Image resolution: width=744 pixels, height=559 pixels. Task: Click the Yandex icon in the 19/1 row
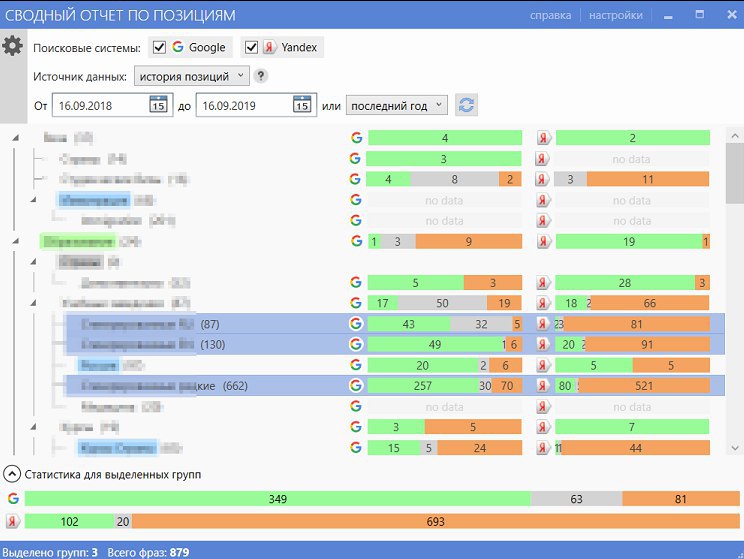[543, 241]
